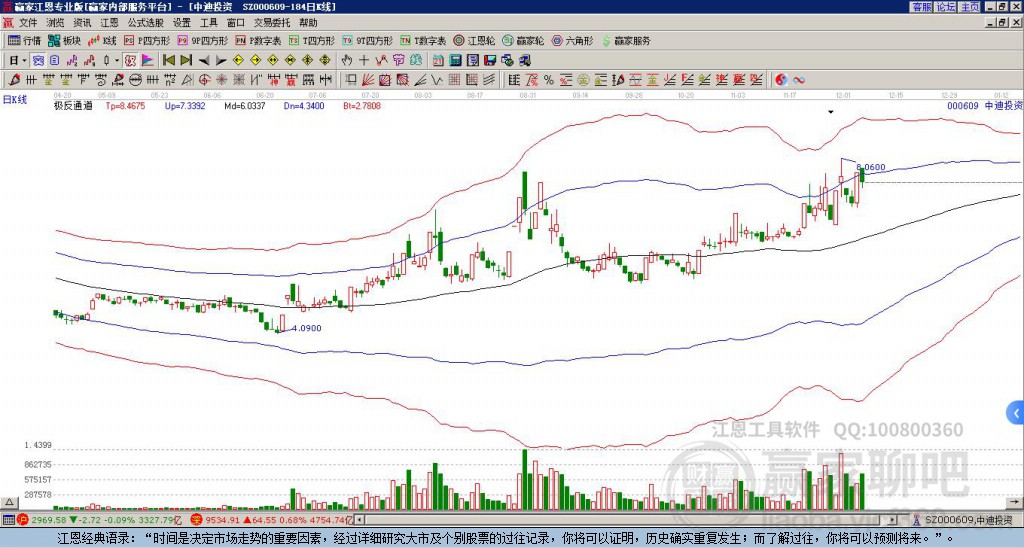Open the 六角形 hexagon tool
This screenshot has width=1024, height=548.
[573, 40]
